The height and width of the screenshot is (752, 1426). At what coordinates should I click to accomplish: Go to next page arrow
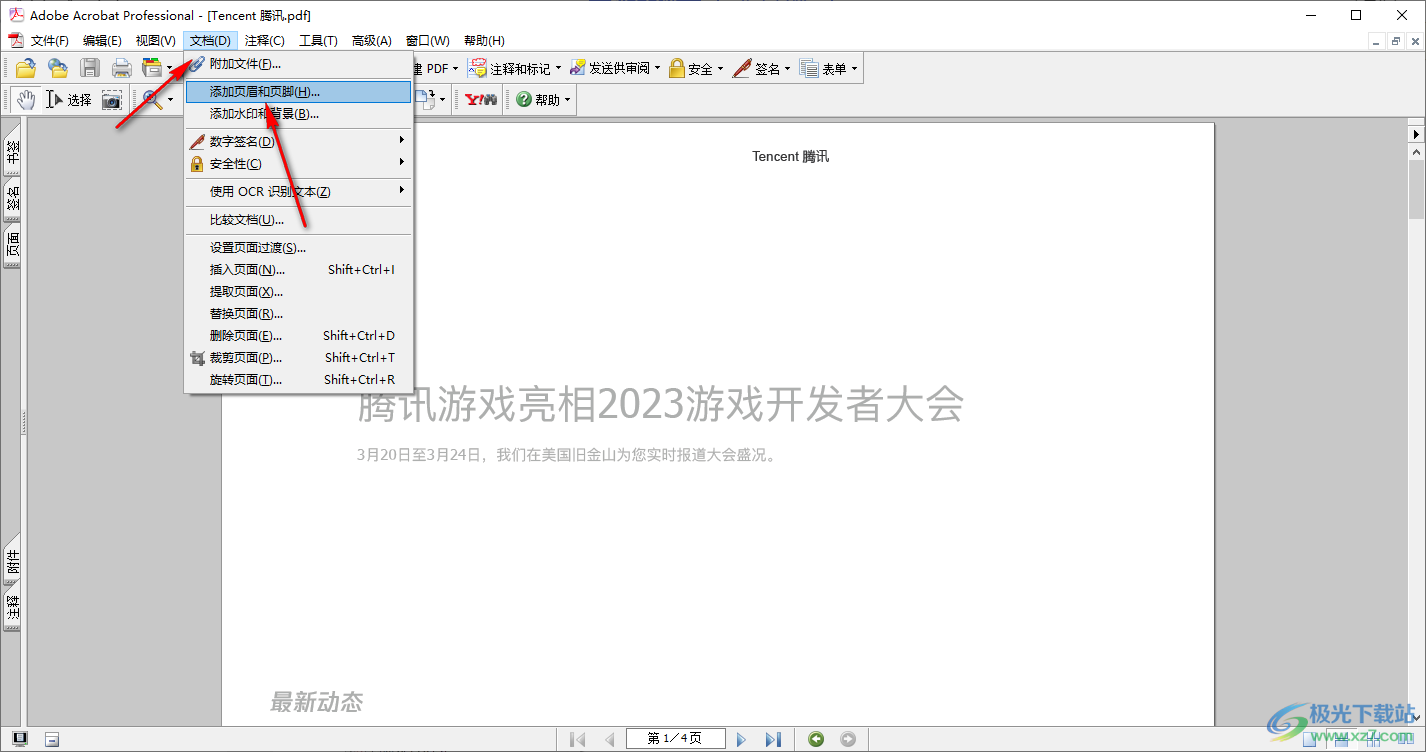[x=741, y=739]
